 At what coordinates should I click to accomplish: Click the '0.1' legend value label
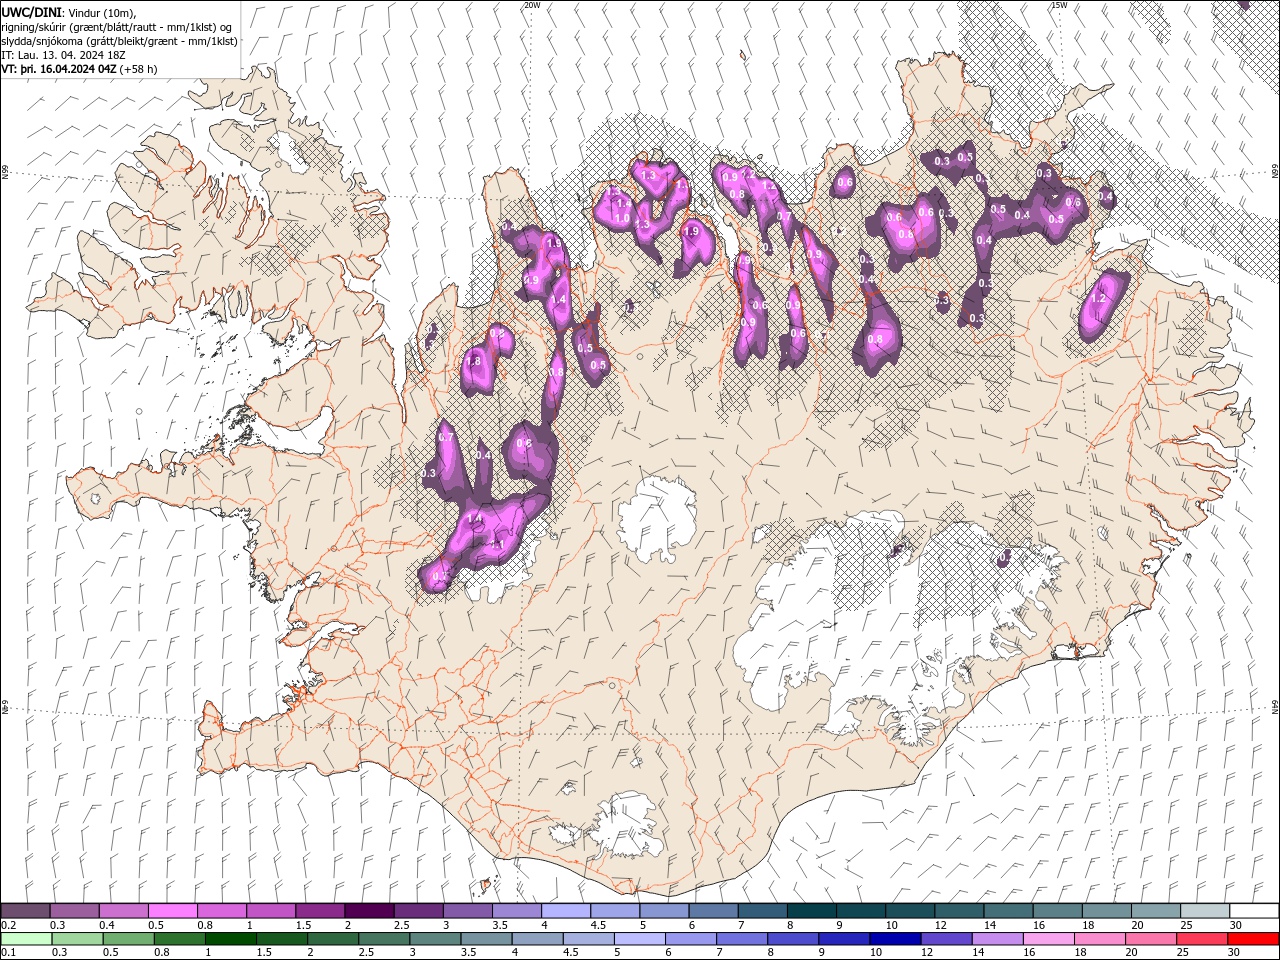tap(7, 953)
